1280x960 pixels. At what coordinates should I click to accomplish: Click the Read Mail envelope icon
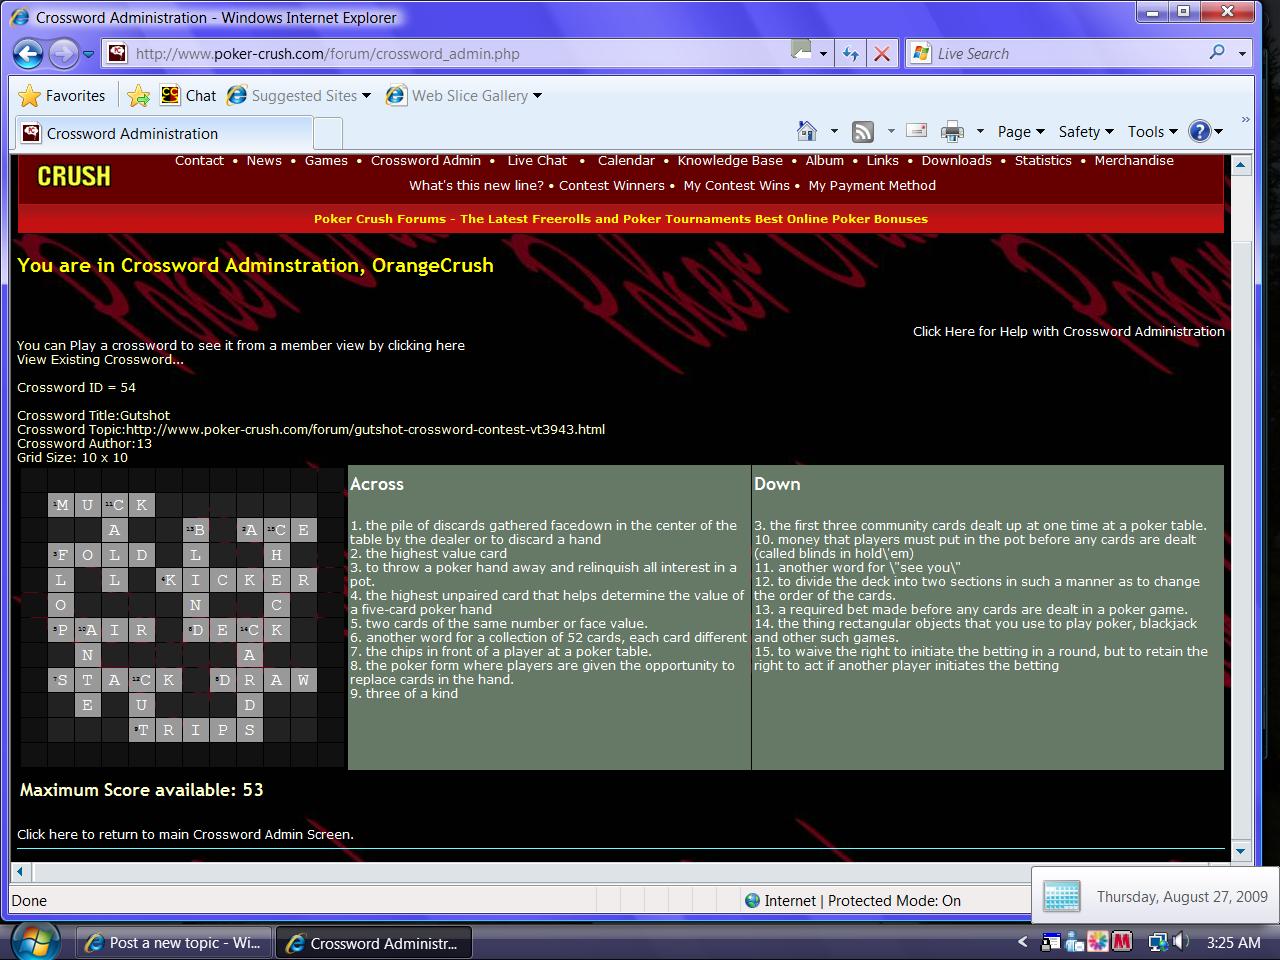916,130
